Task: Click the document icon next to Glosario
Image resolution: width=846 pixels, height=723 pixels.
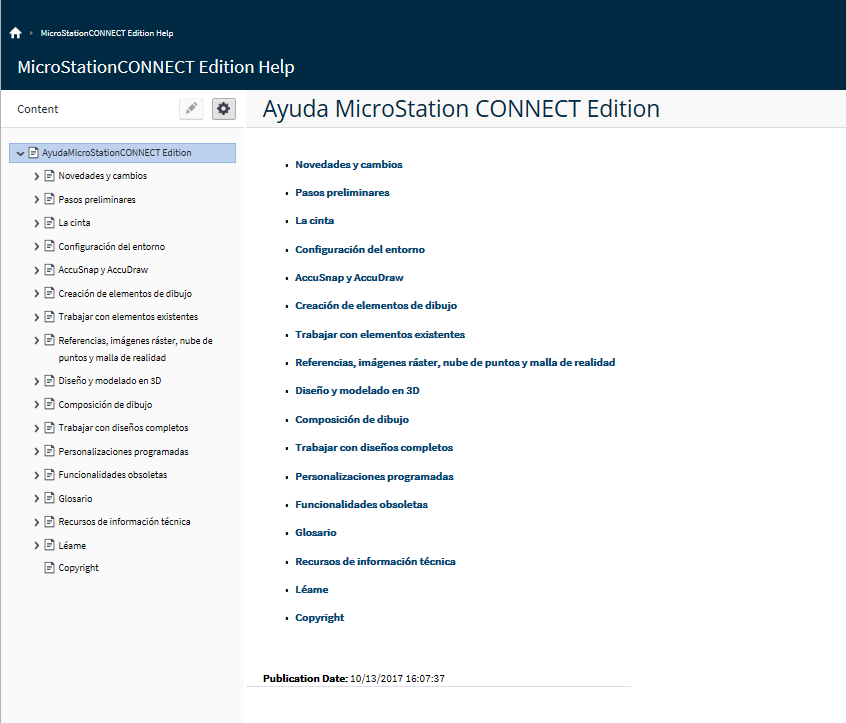Action: pos(49,498)
